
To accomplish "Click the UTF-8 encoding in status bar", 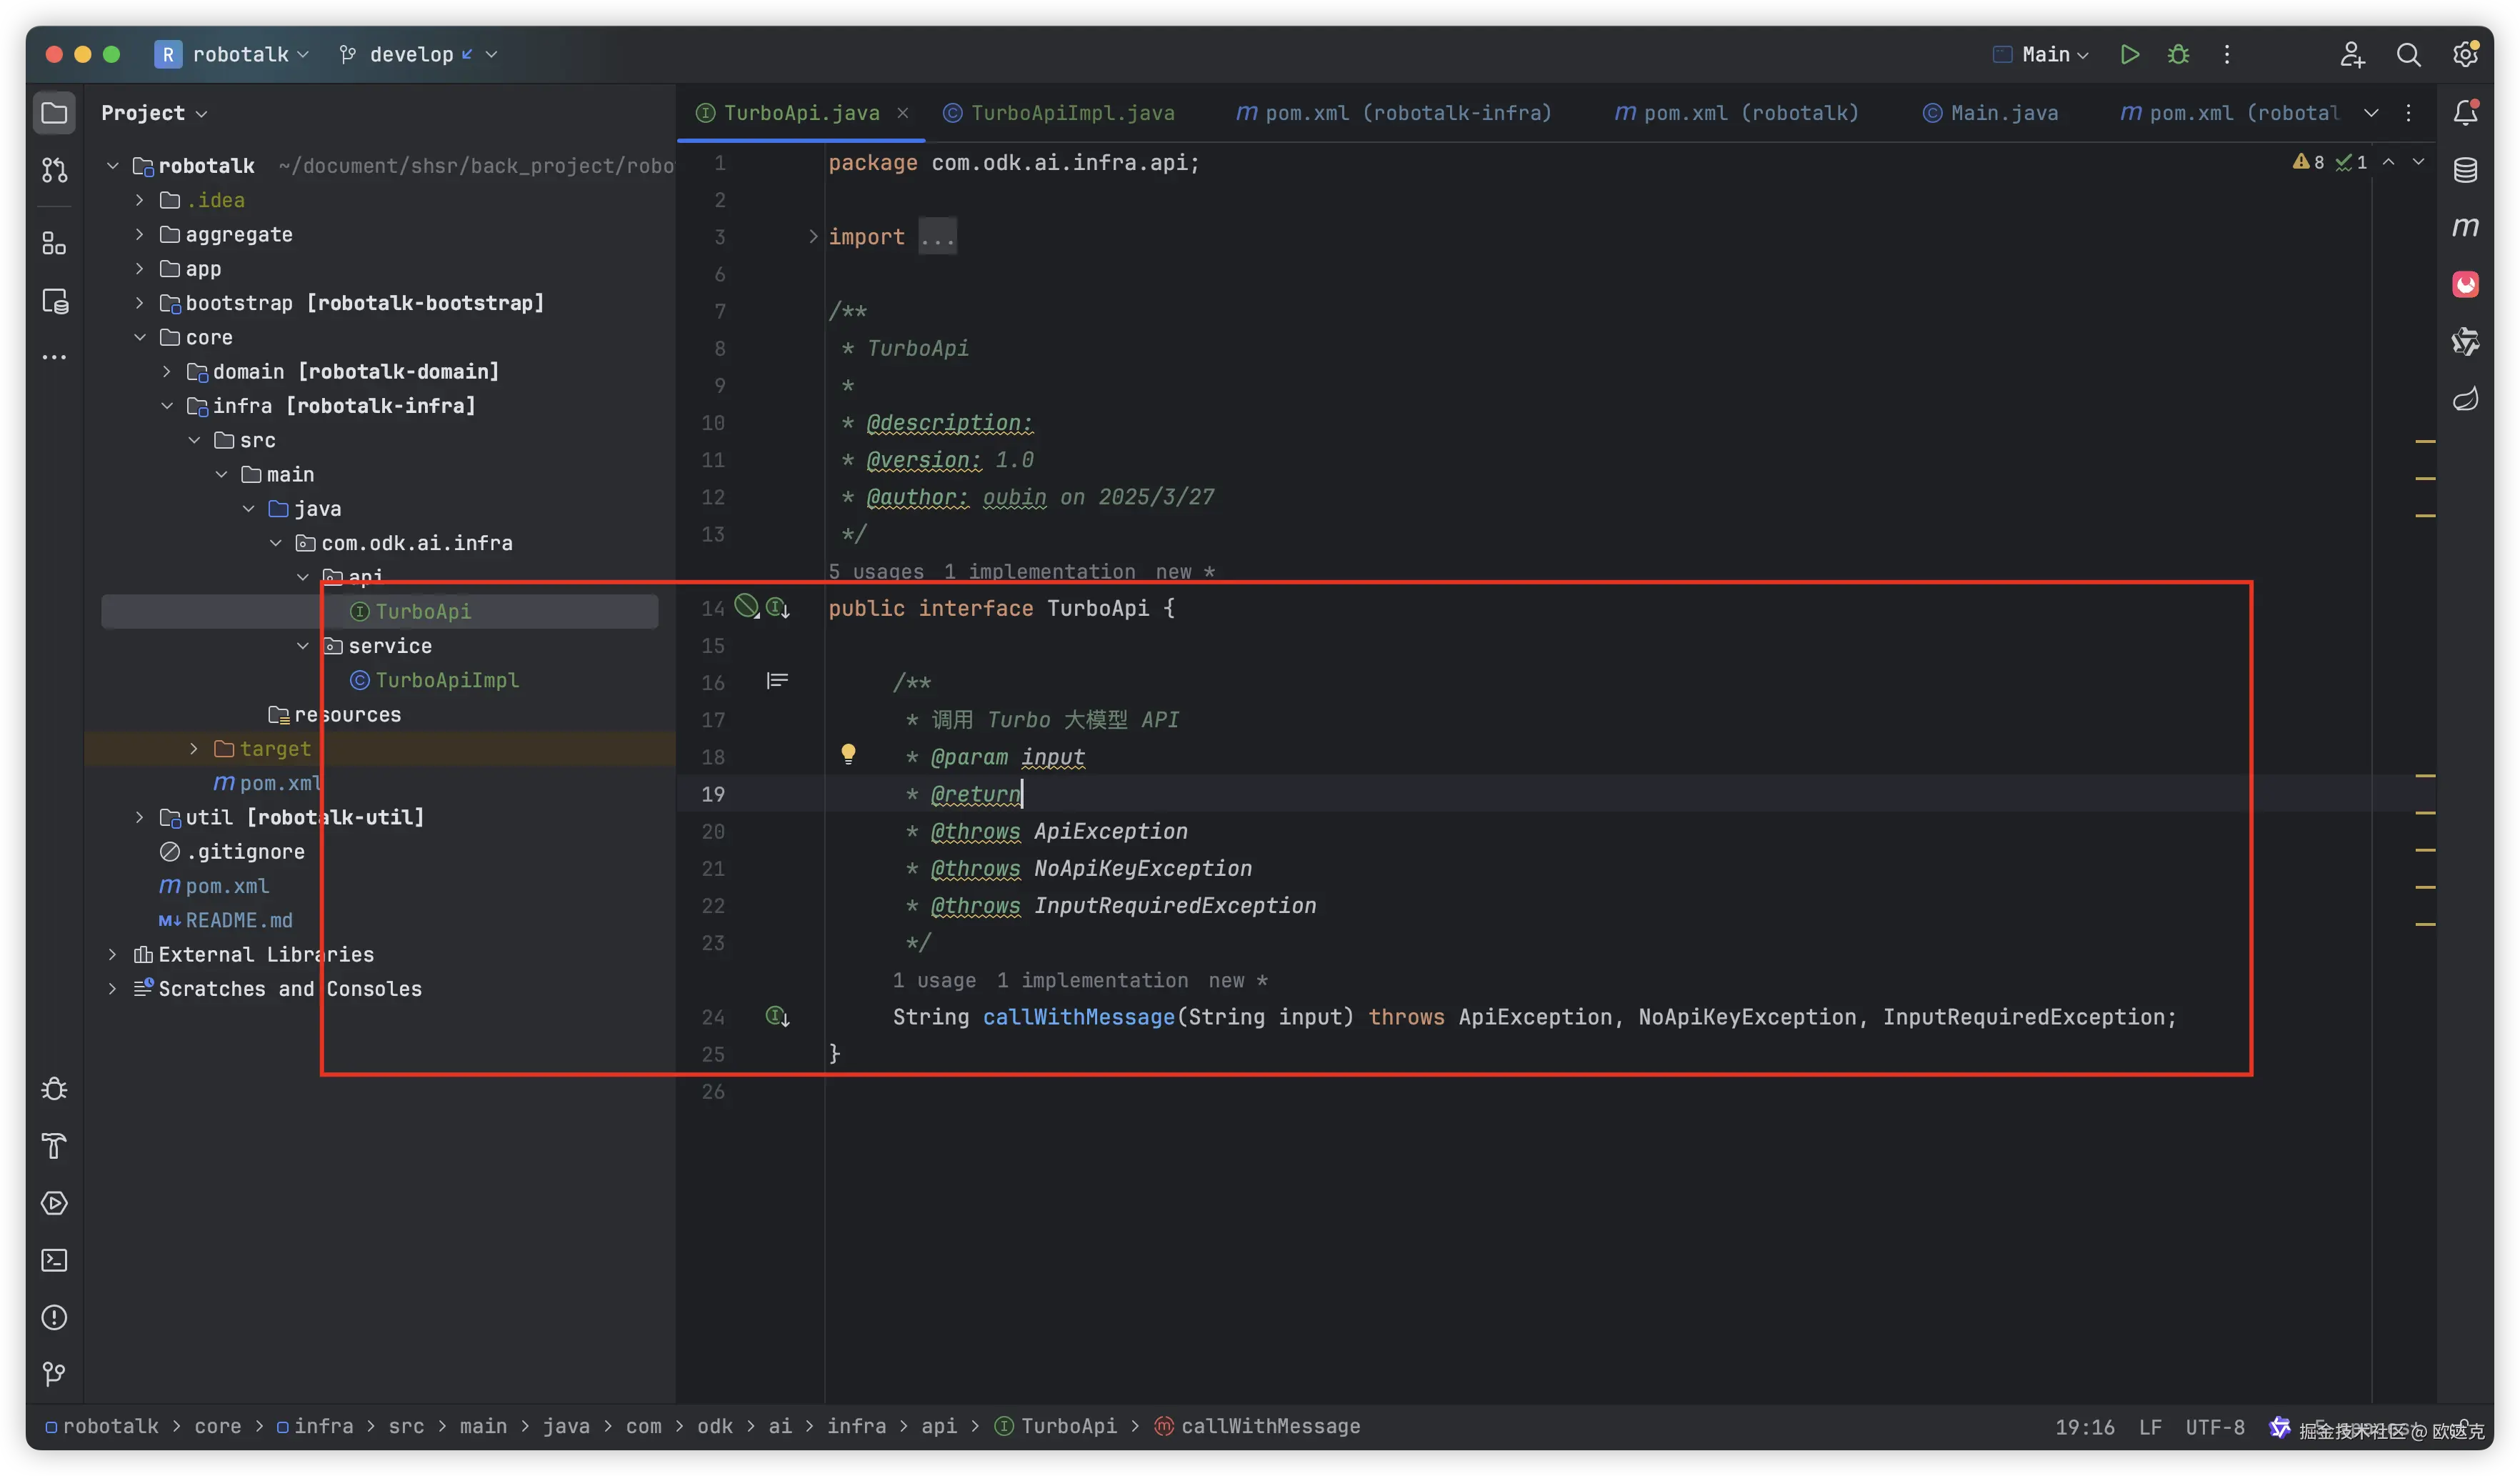I will point(2214,1427).
